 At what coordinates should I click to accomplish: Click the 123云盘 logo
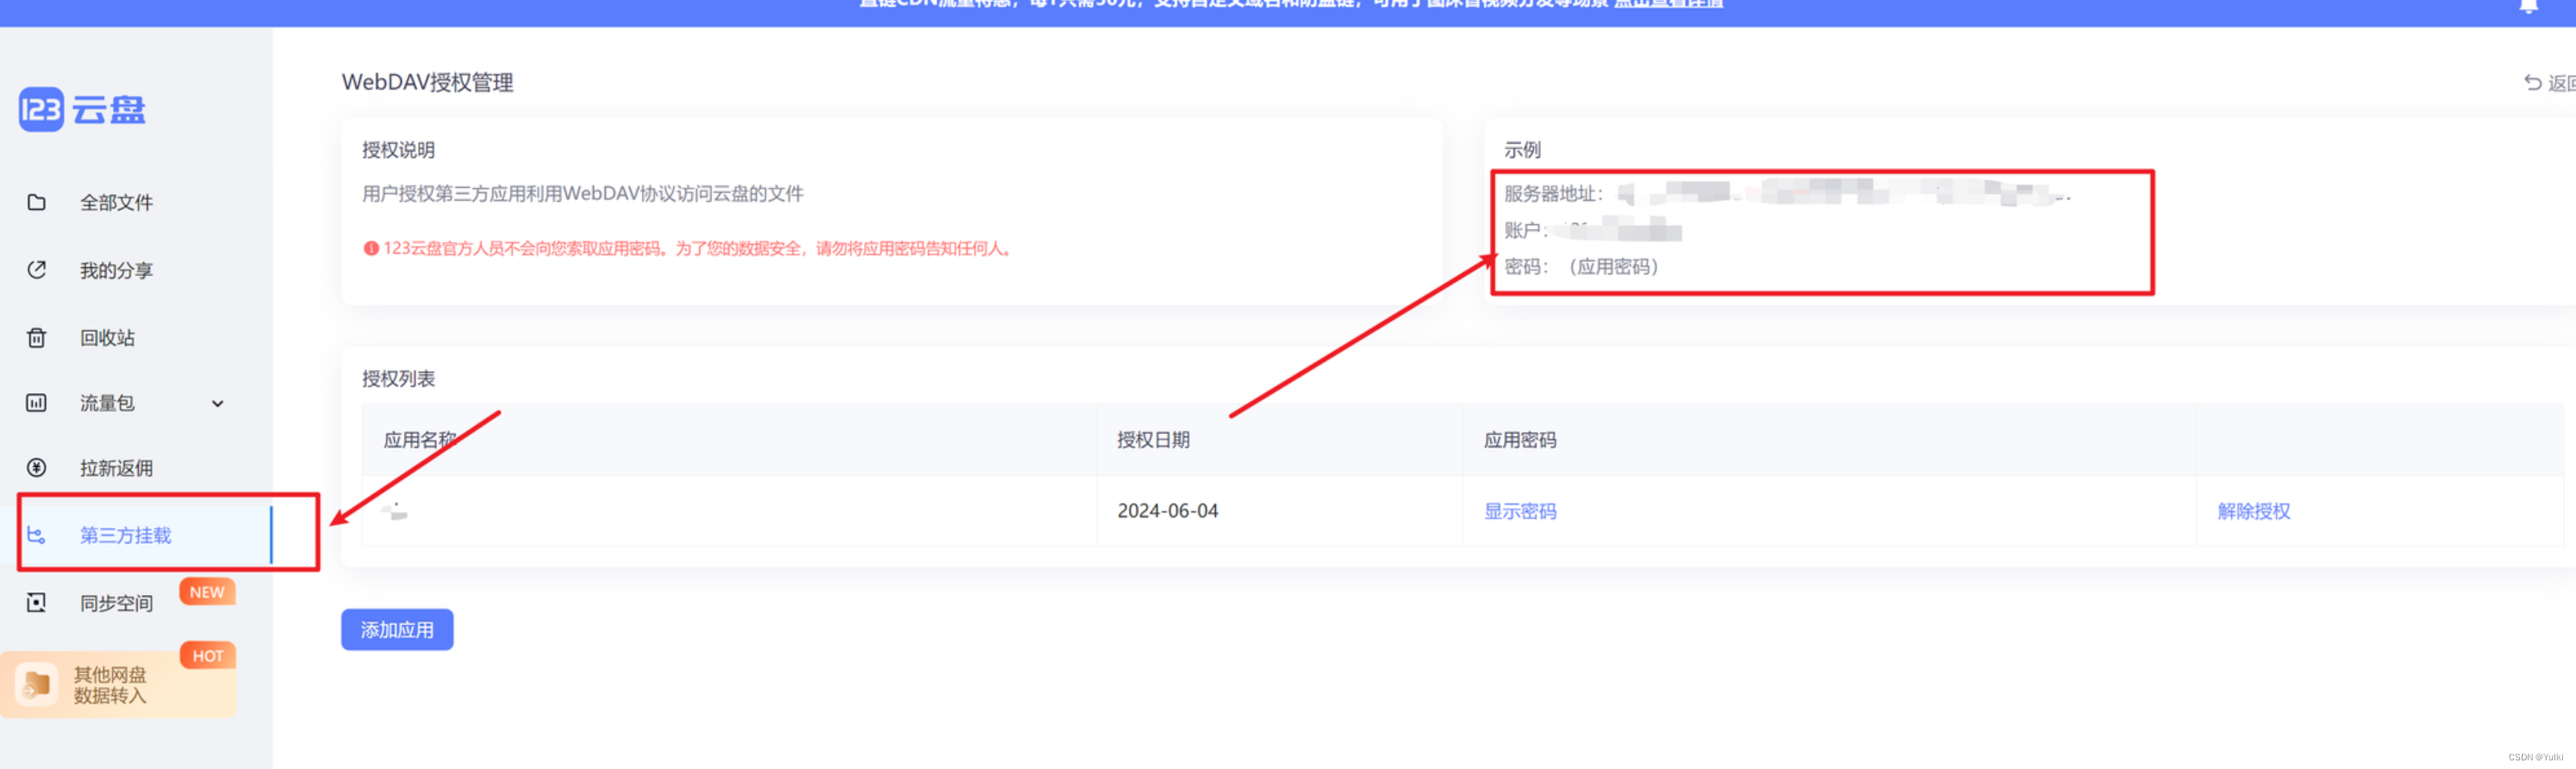pyautogui.click(x=82, y=109)
